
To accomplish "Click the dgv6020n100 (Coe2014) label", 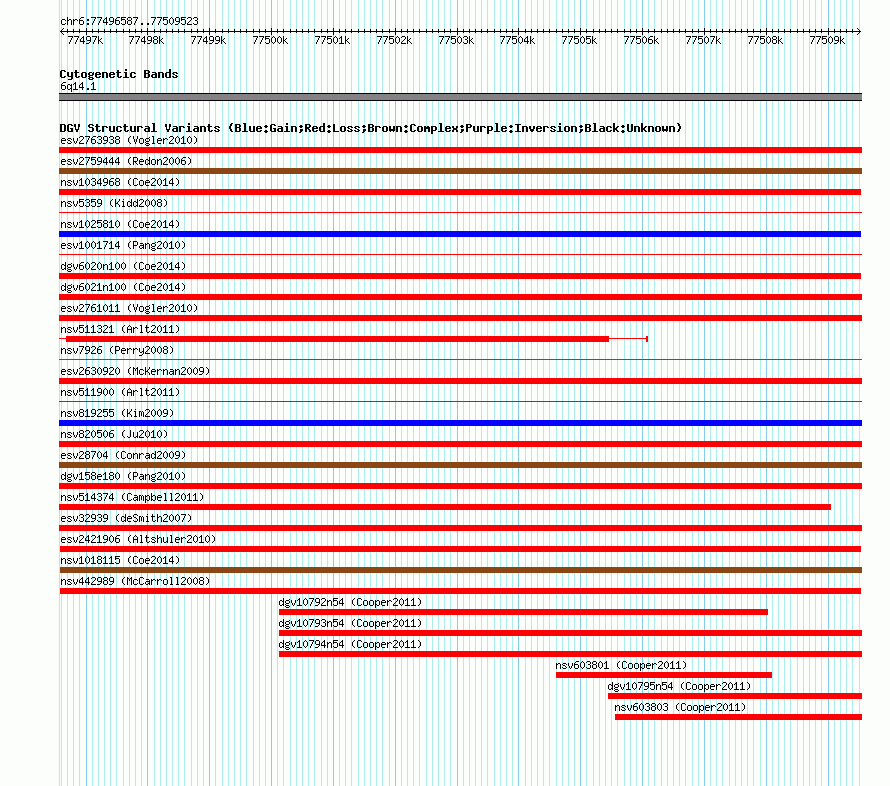I will [123, 266].
